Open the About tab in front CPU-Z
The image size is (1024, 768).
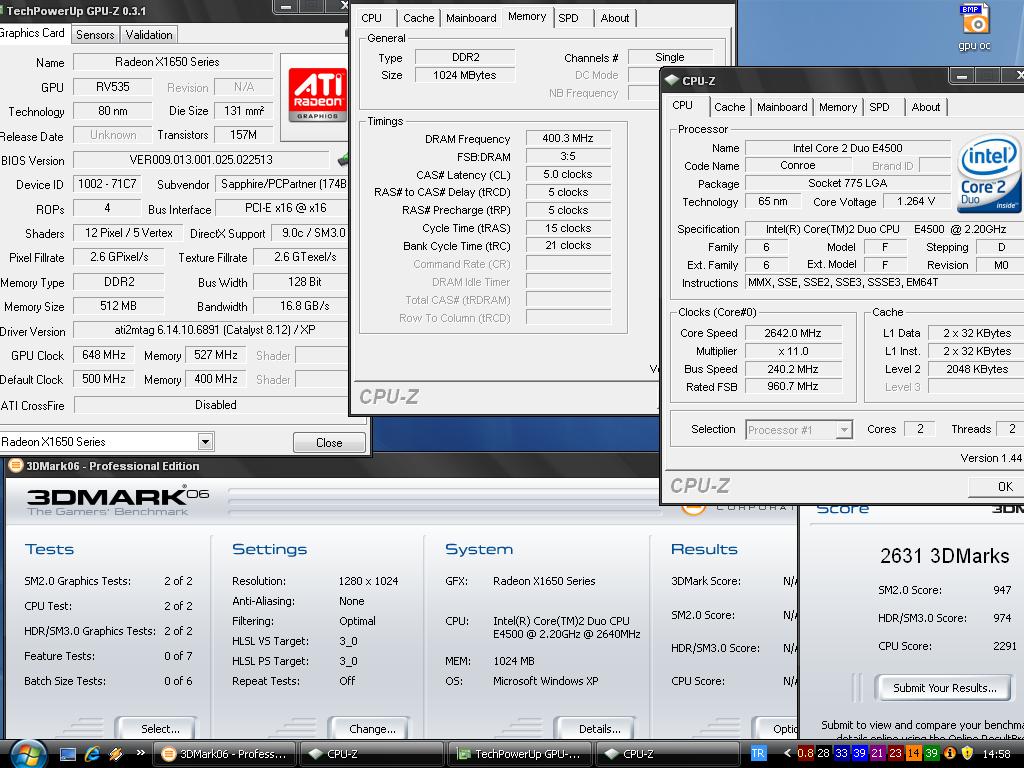tap(925, 107)
